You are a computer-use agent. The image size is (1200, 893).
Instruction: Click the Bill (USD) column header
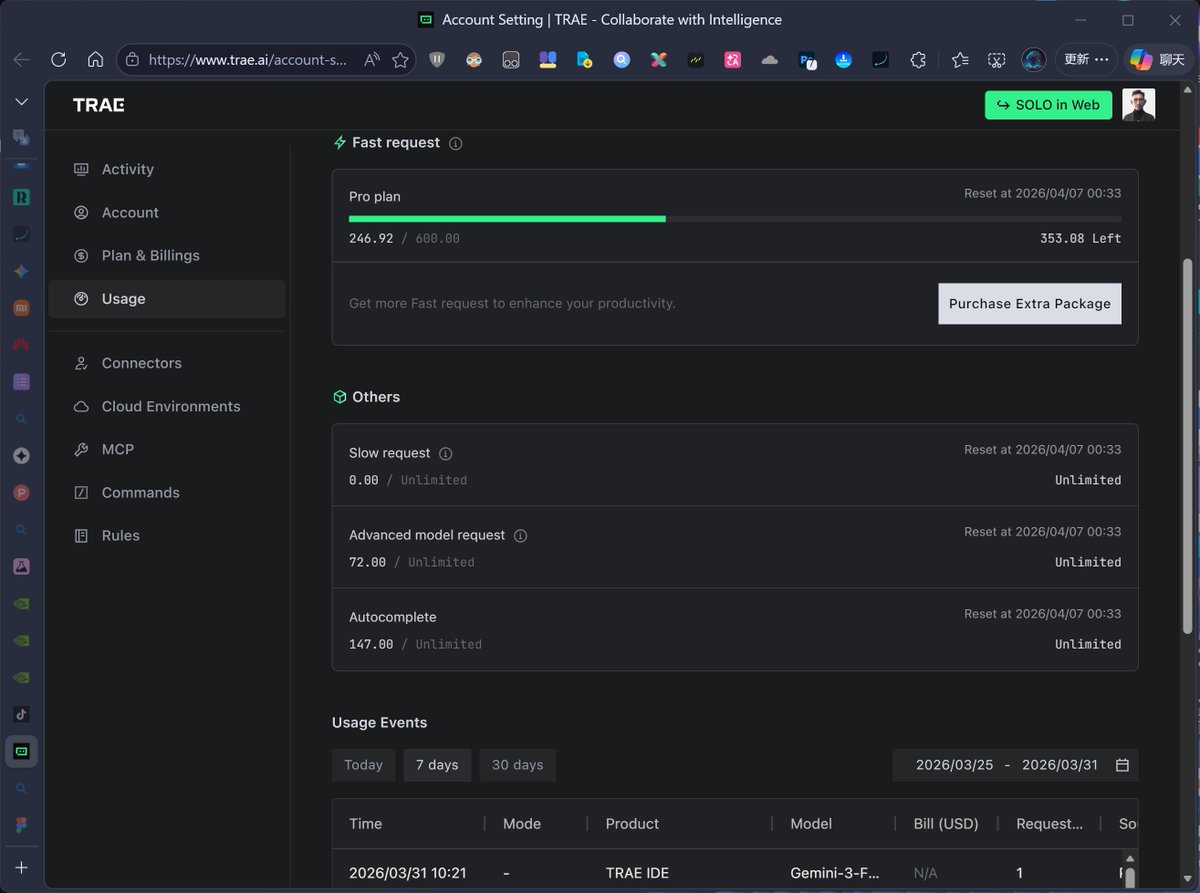[x=946, y=823]
